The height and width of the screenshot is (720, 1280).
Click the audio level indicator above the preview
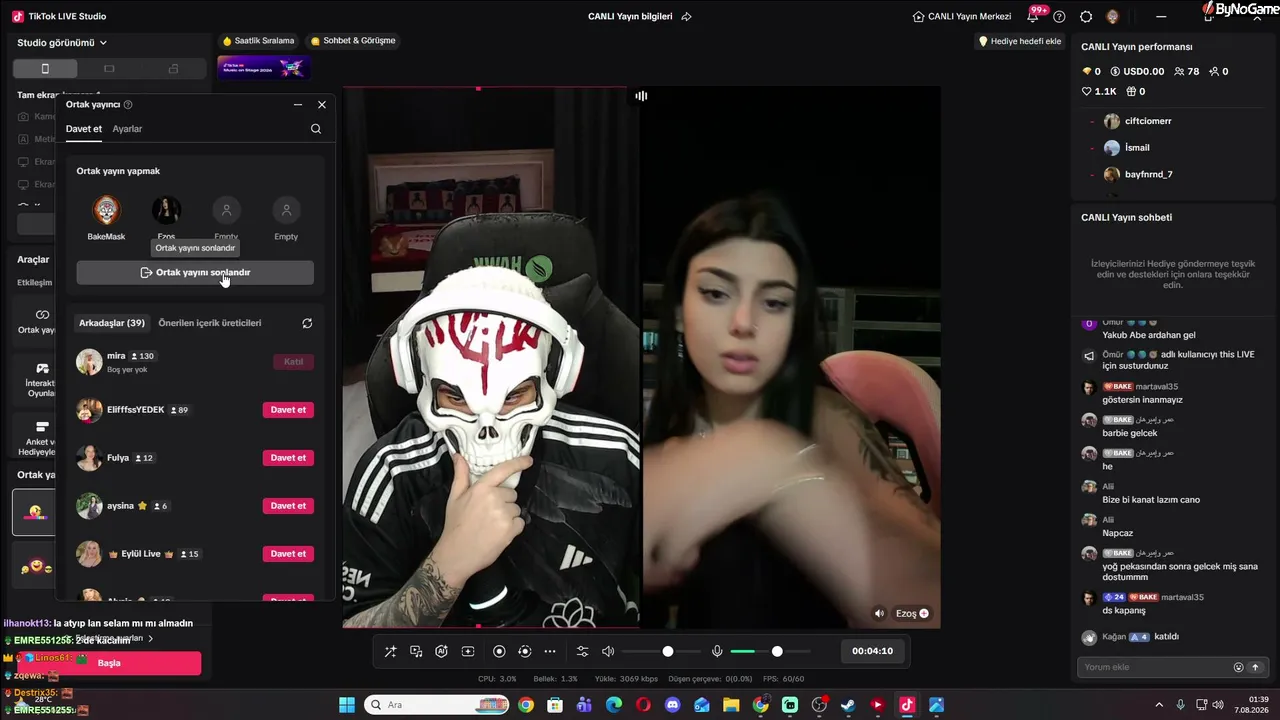(x=641, y=96)
